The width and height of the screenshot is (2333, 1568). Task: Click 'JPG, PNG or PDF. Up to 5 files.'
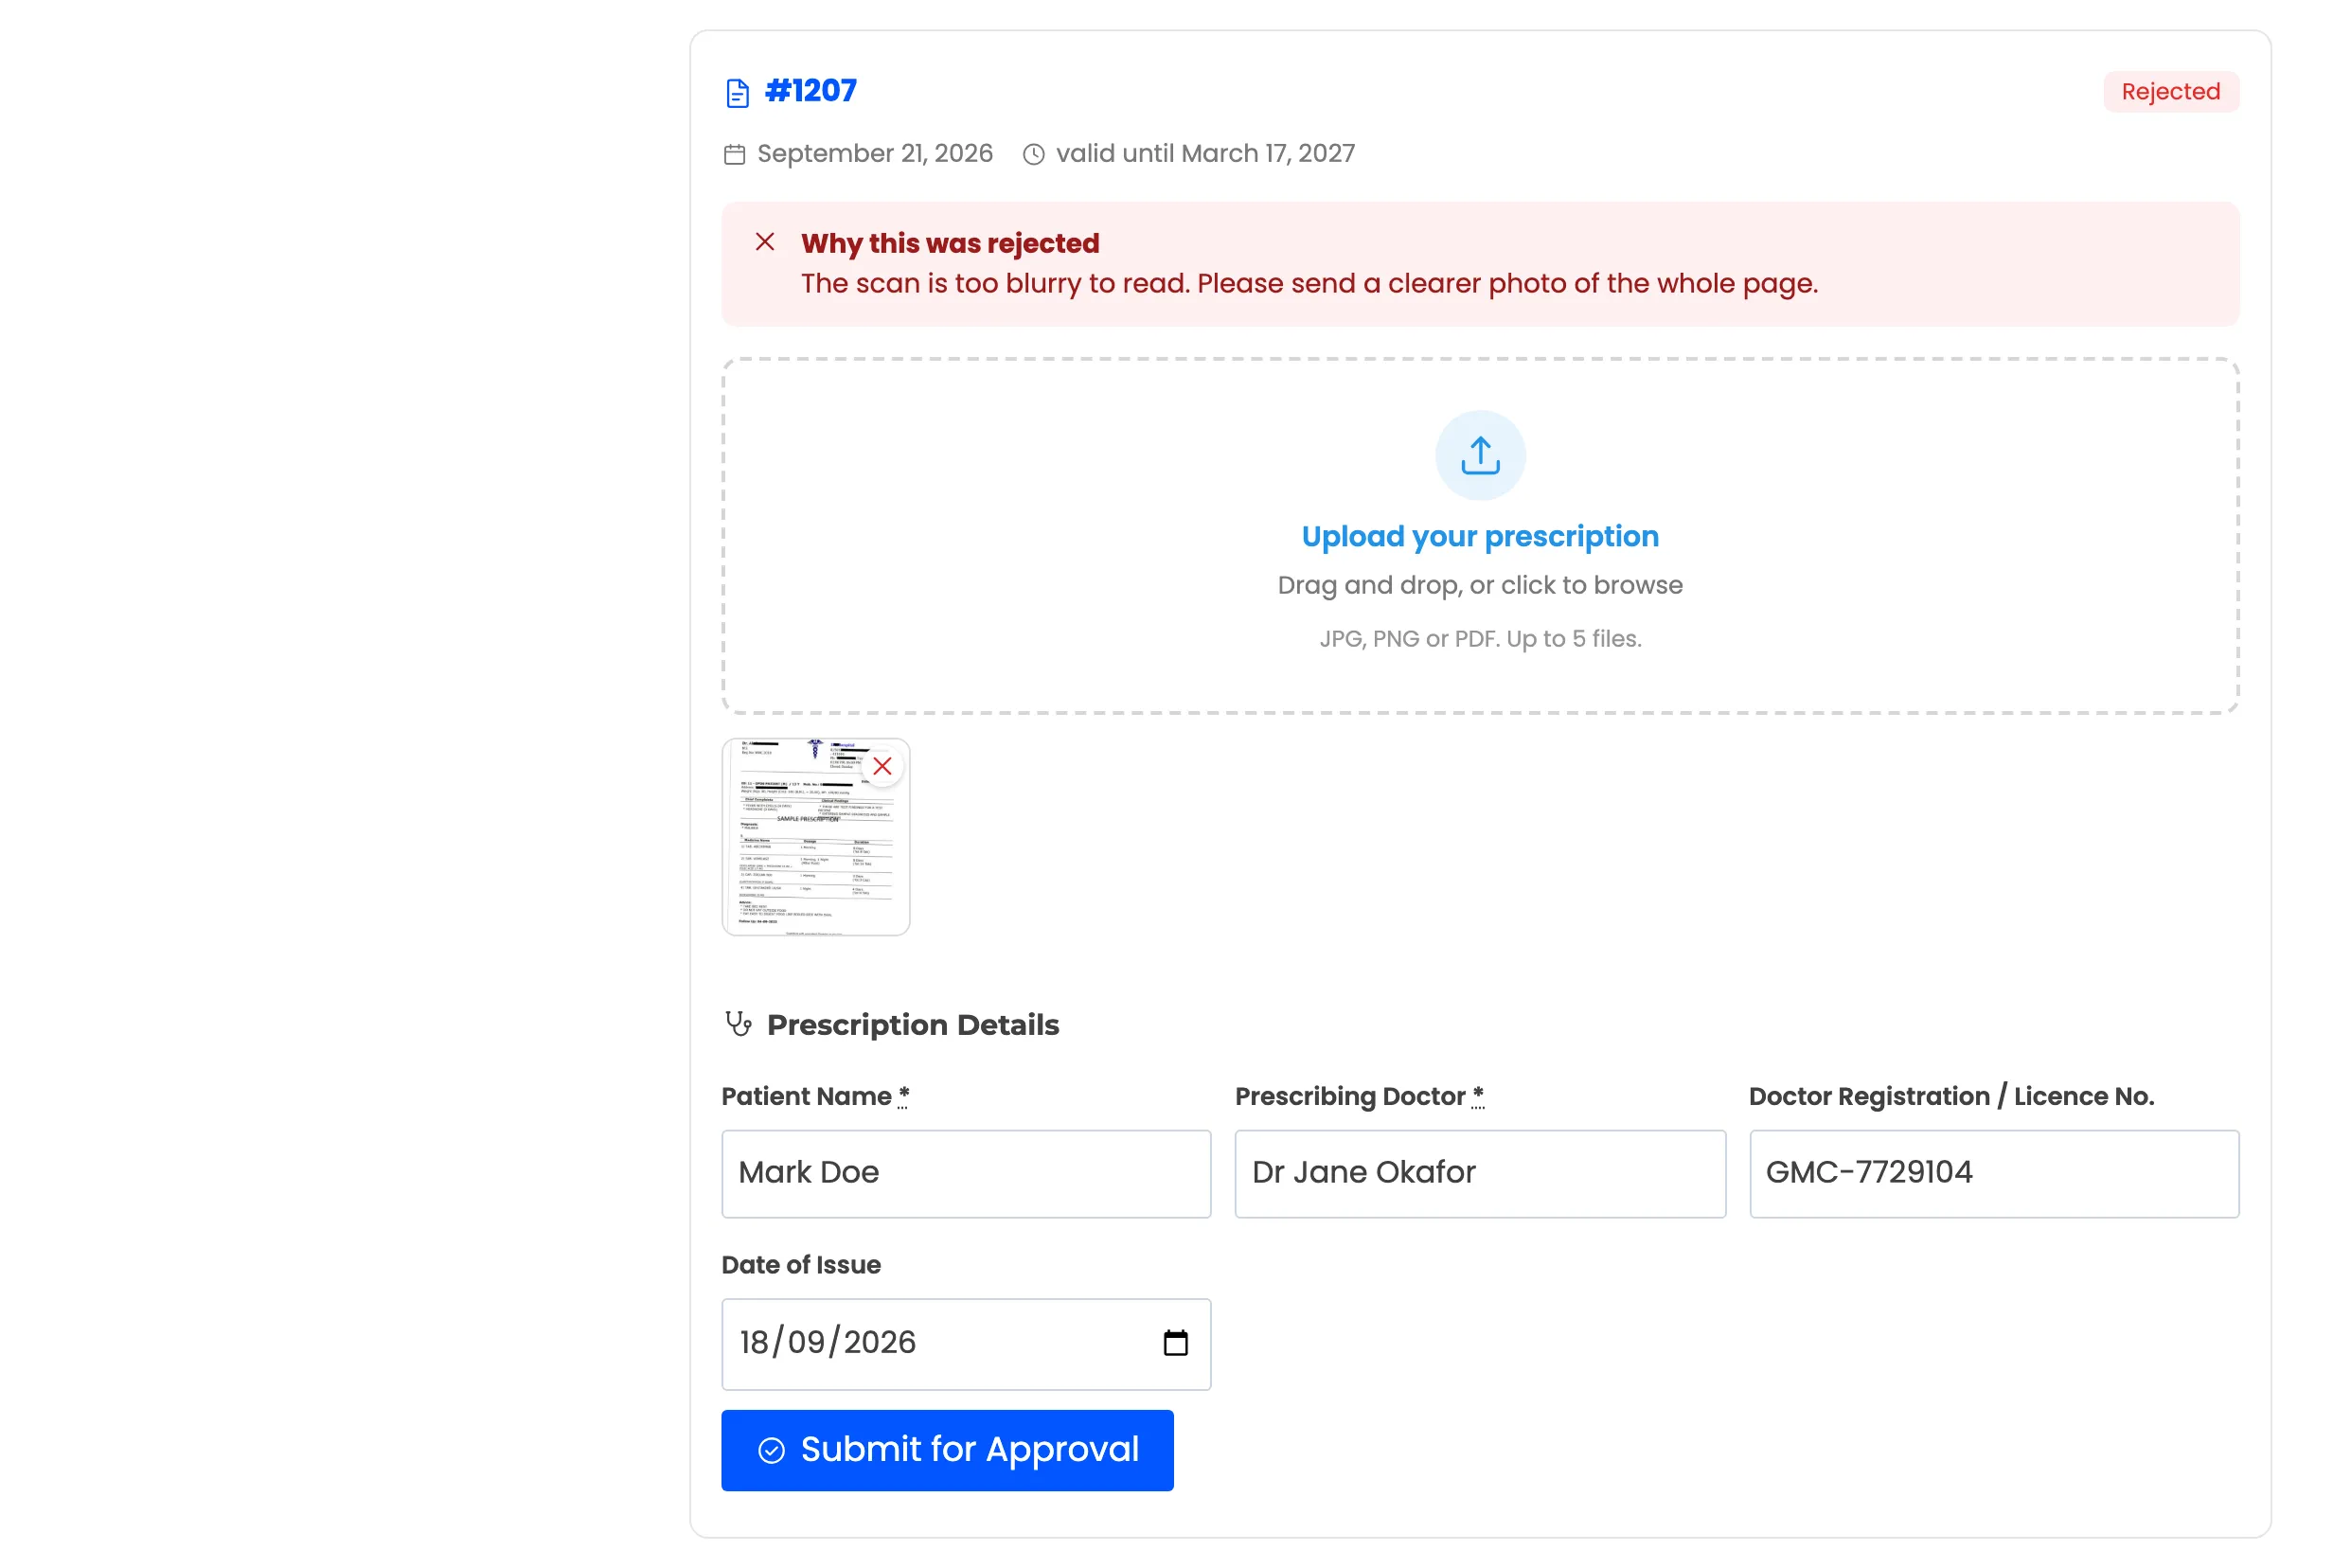point(1480,638)
